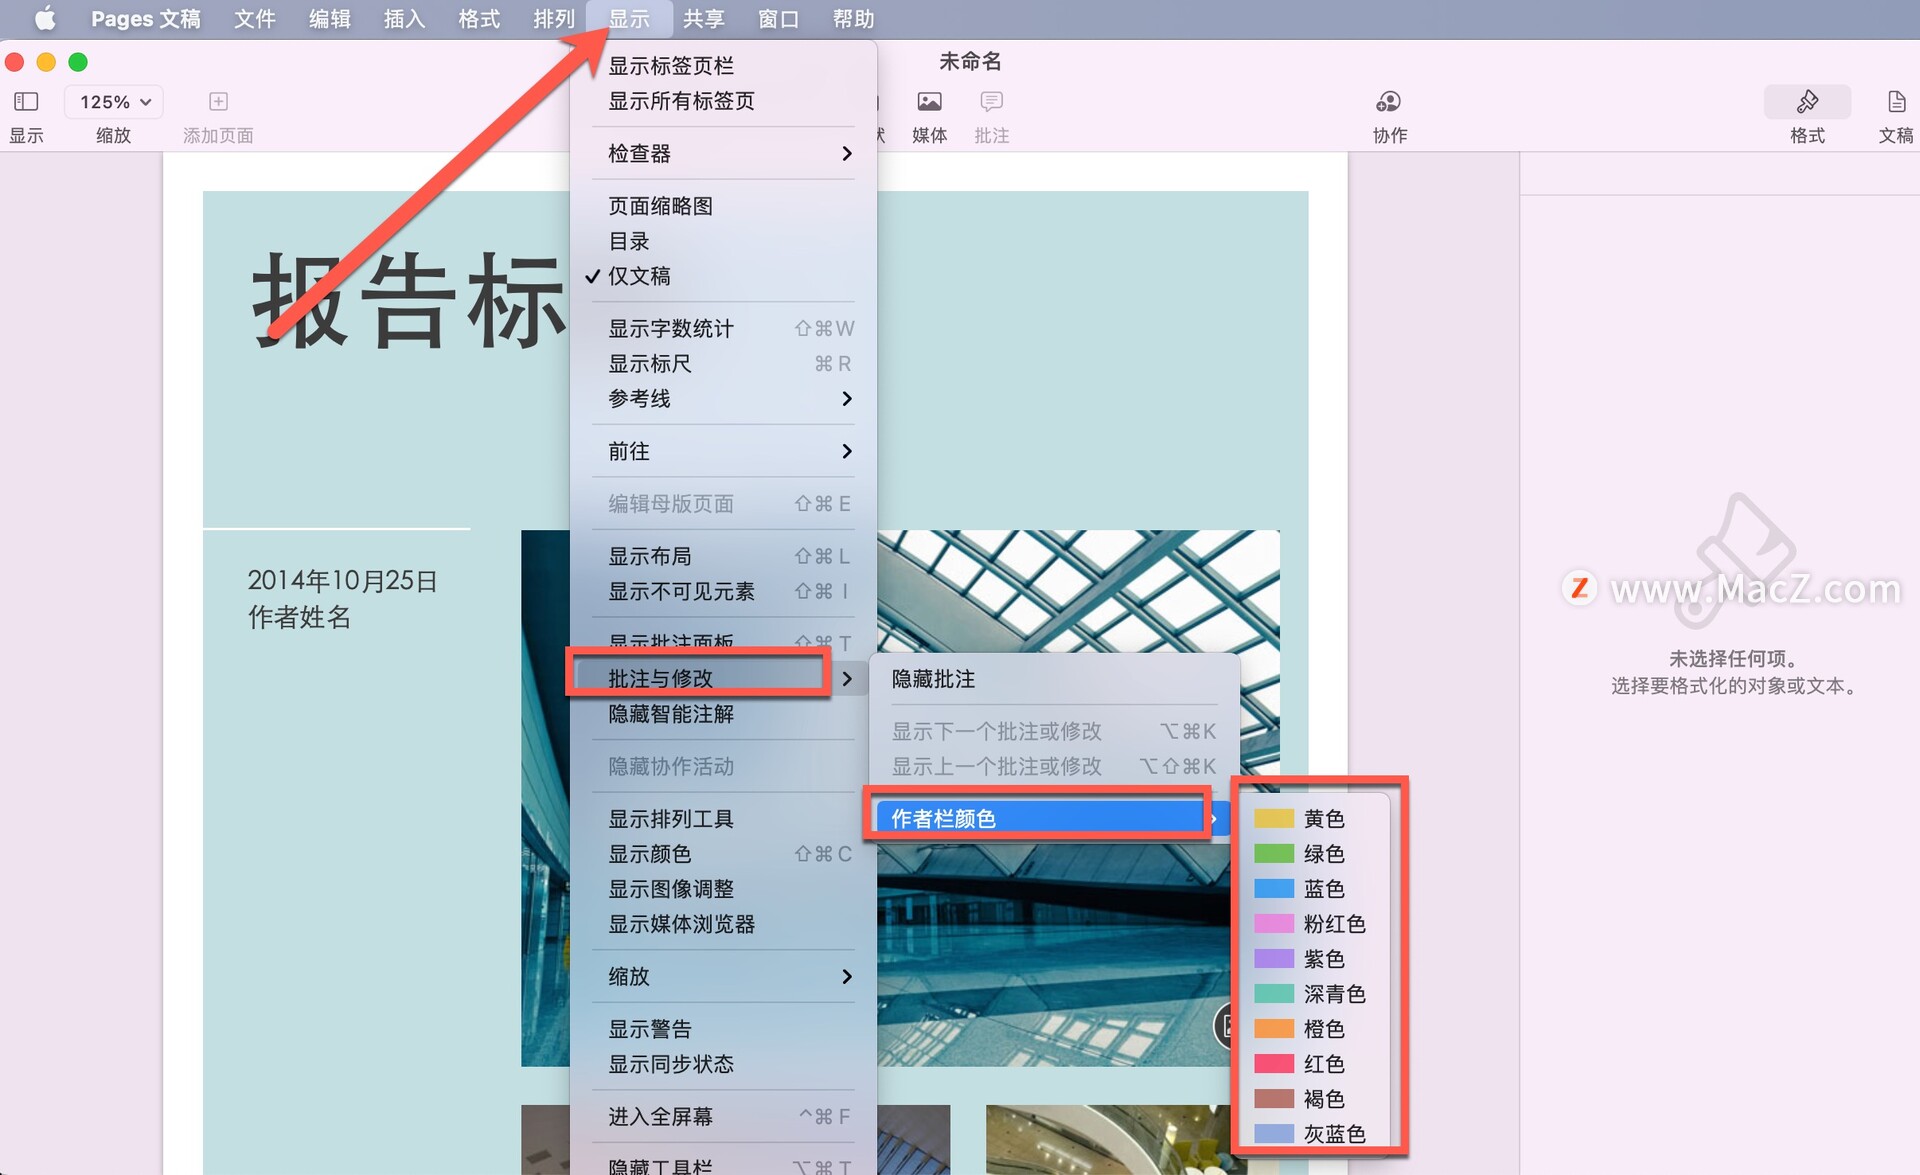Click the date 2014年10月25日 text

(x=342, y=581)
